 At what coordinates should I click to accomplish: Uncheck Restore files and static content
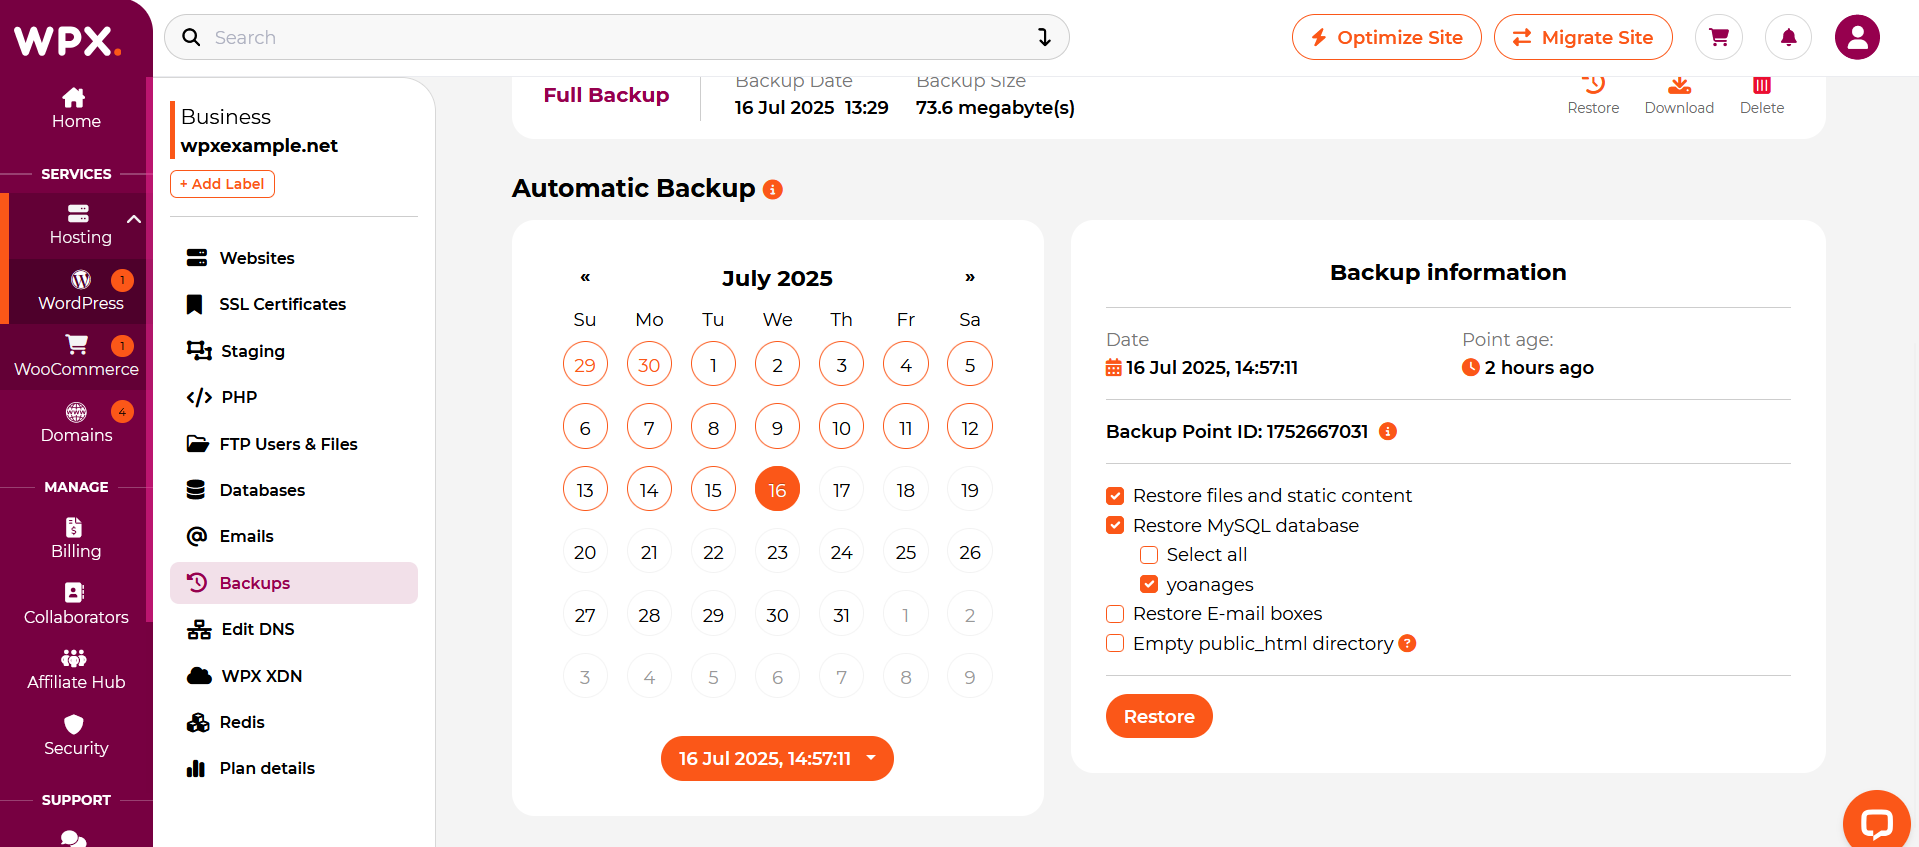point(1115,496)
